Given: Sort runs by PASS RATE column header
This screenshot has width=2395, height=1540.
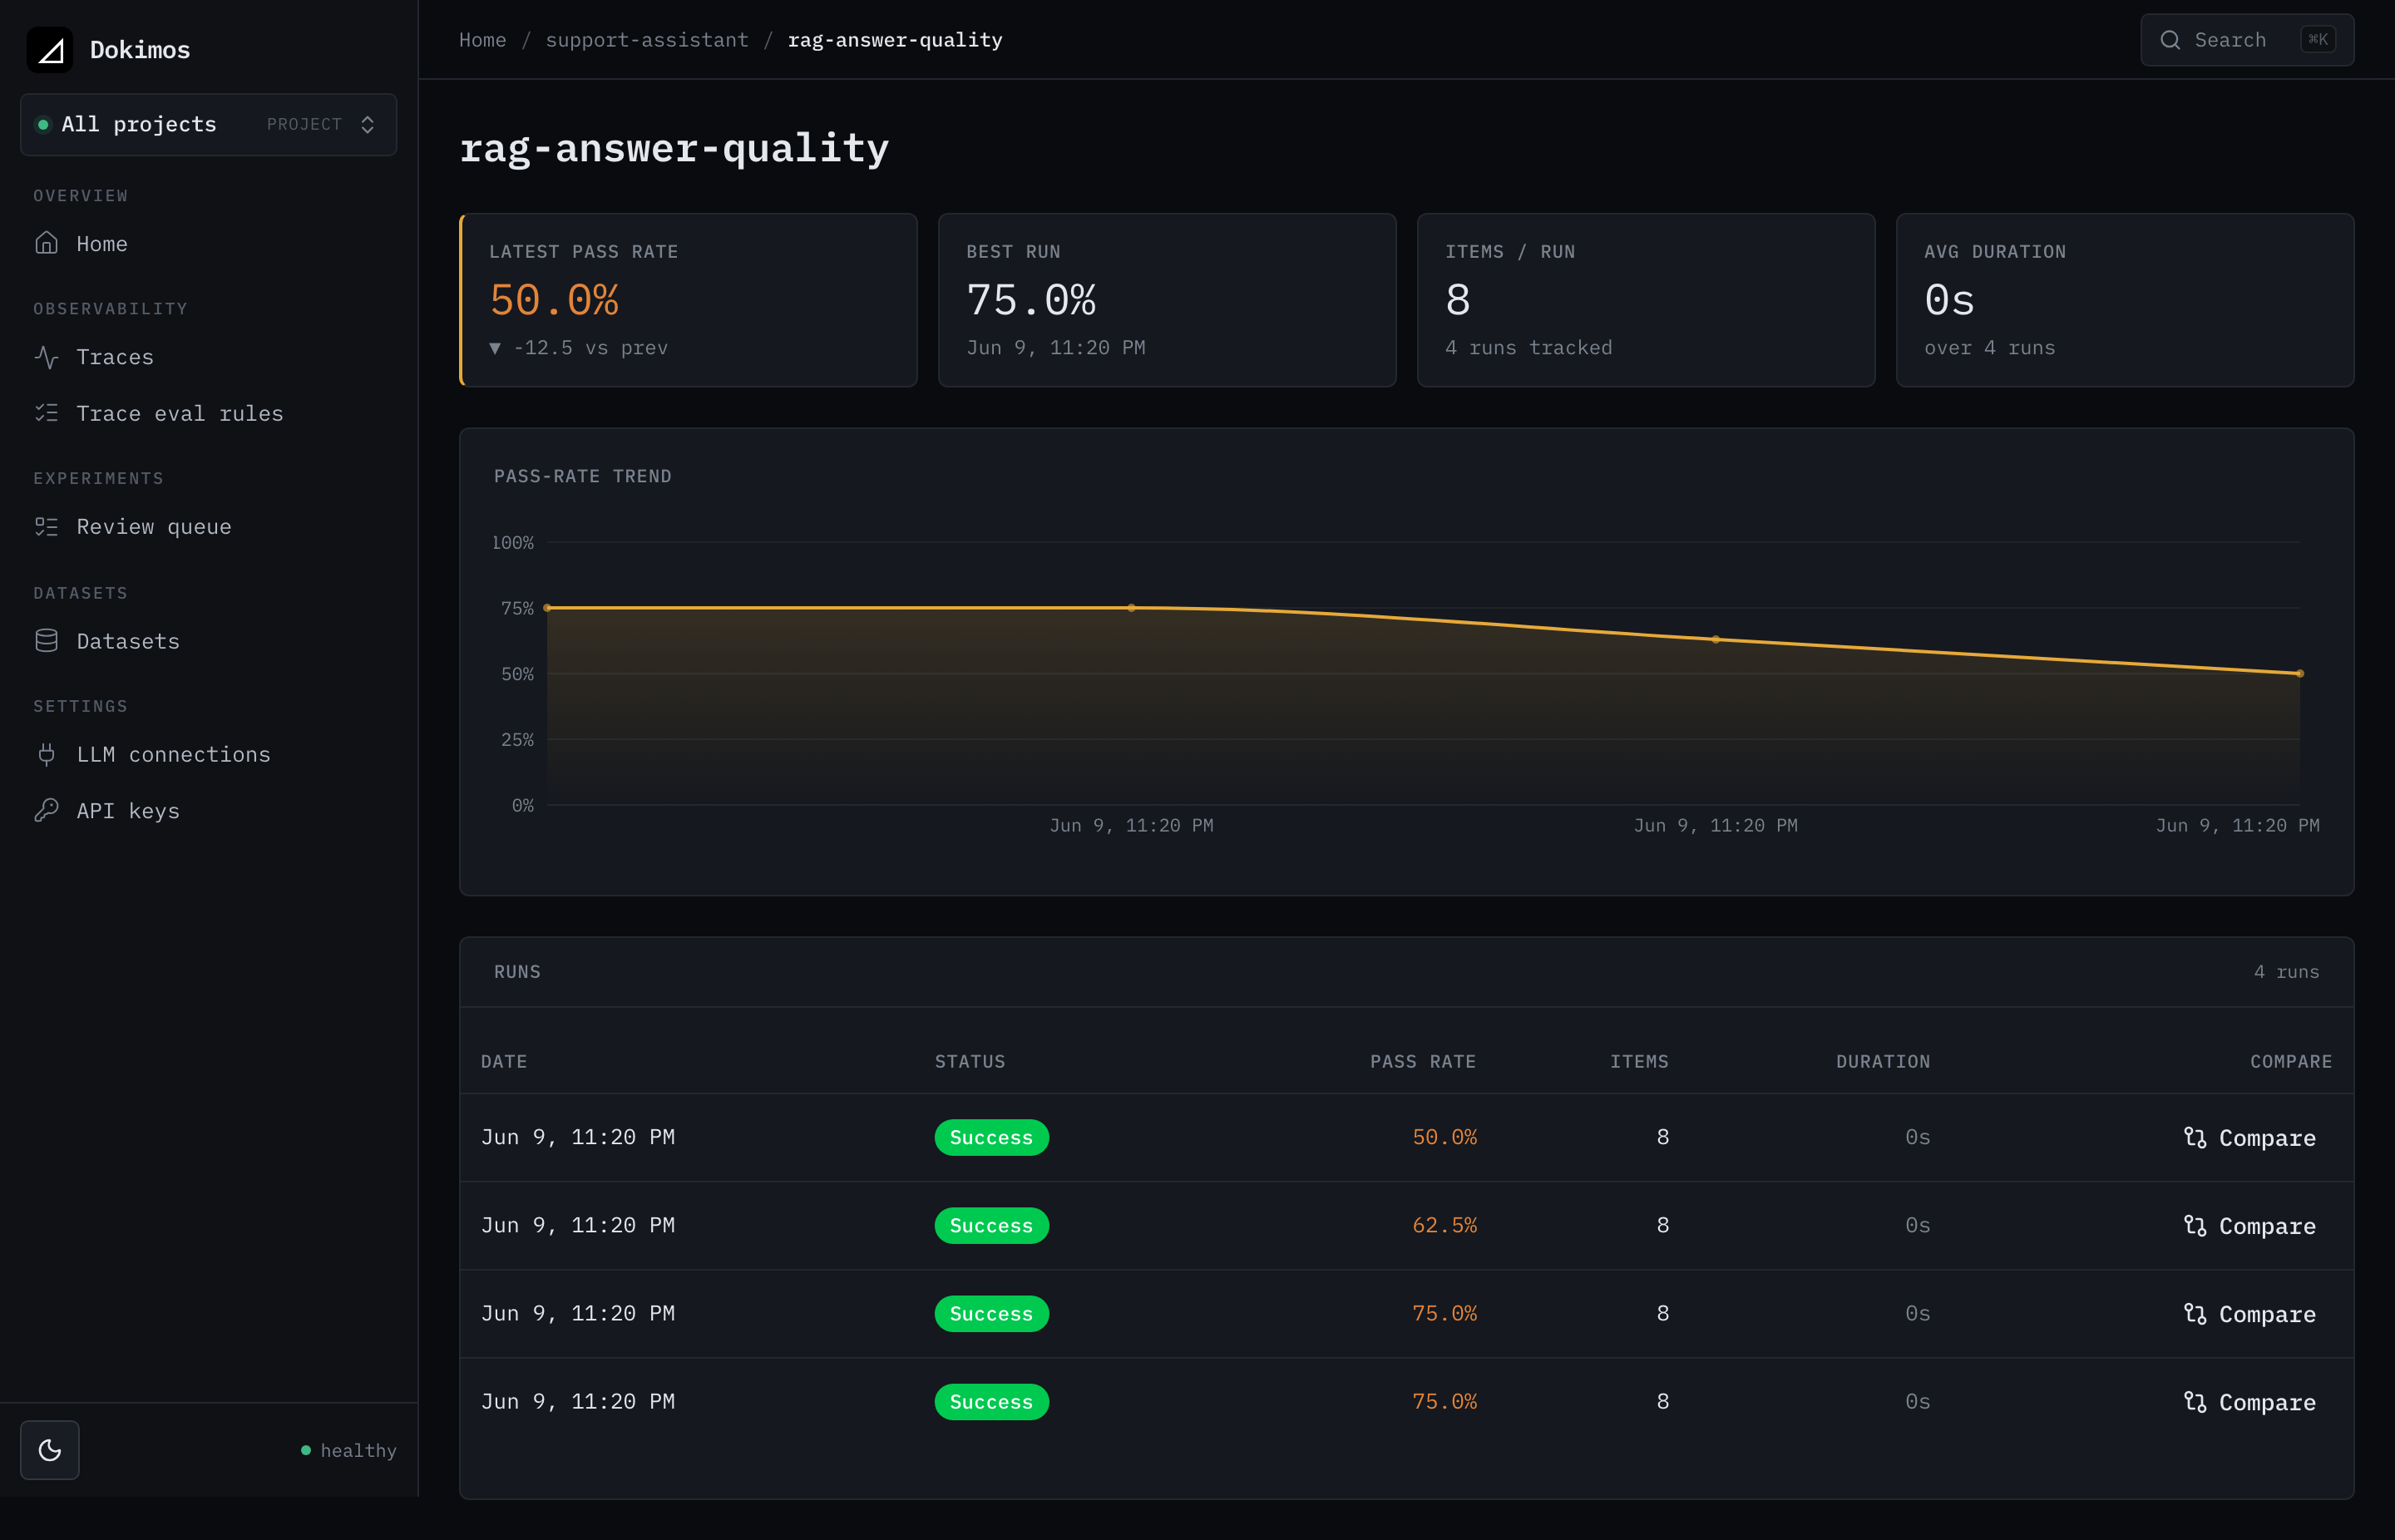Looking at the screenshot, I should point(1423,1061).
